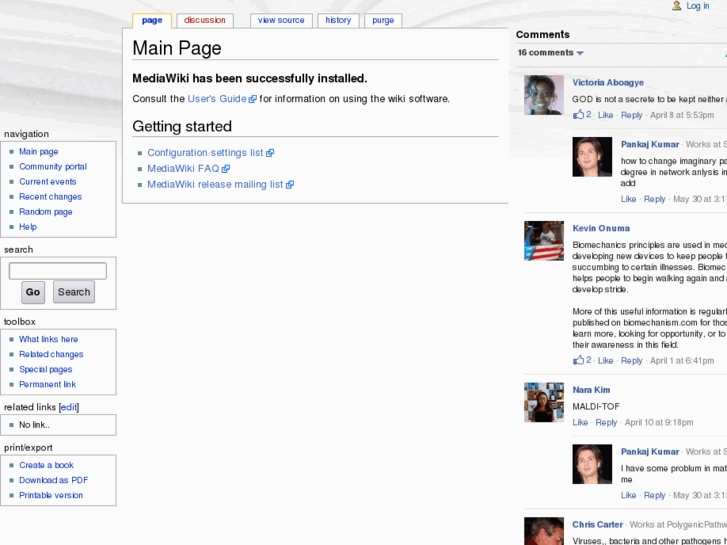This screenshot has height=545, width=727.
Task: Open the MediaWiki FAQ link
Action: pyautogui.click(x=183, y=168)
